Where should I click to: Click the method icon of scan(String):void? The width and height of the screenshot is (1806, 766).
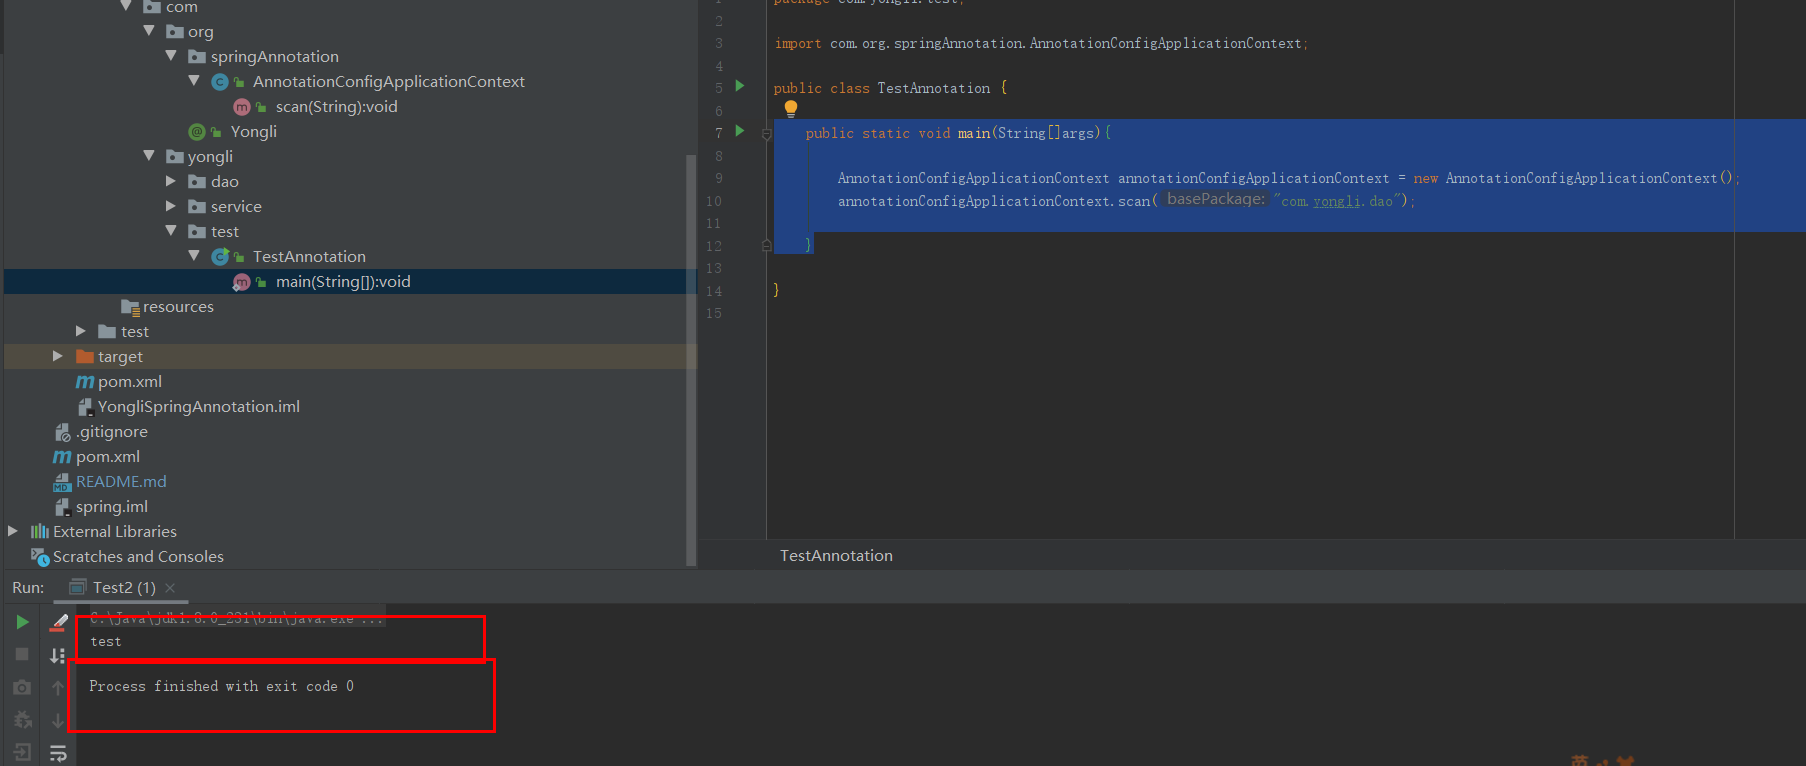(241, 107)
